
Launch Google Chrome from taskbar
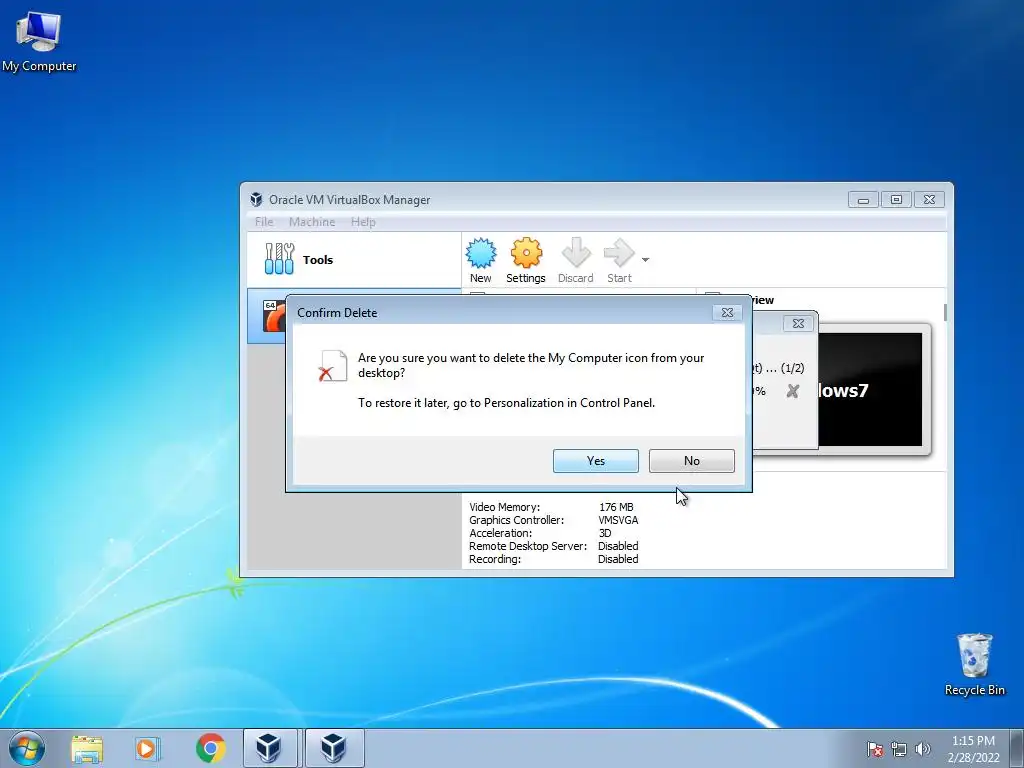[210, 748]
